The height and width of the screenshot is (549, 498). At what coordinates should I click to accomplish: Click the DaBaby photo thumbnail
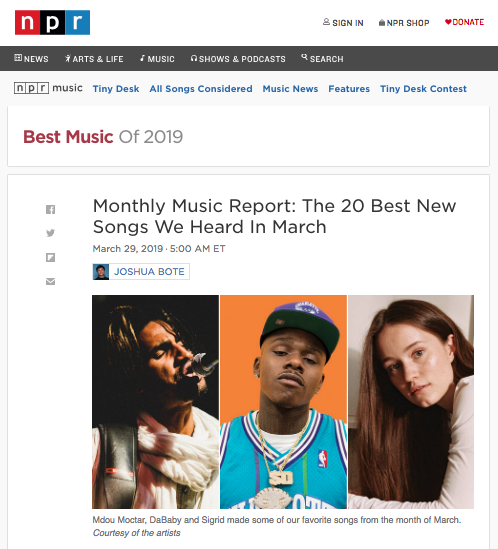(283, 402)
